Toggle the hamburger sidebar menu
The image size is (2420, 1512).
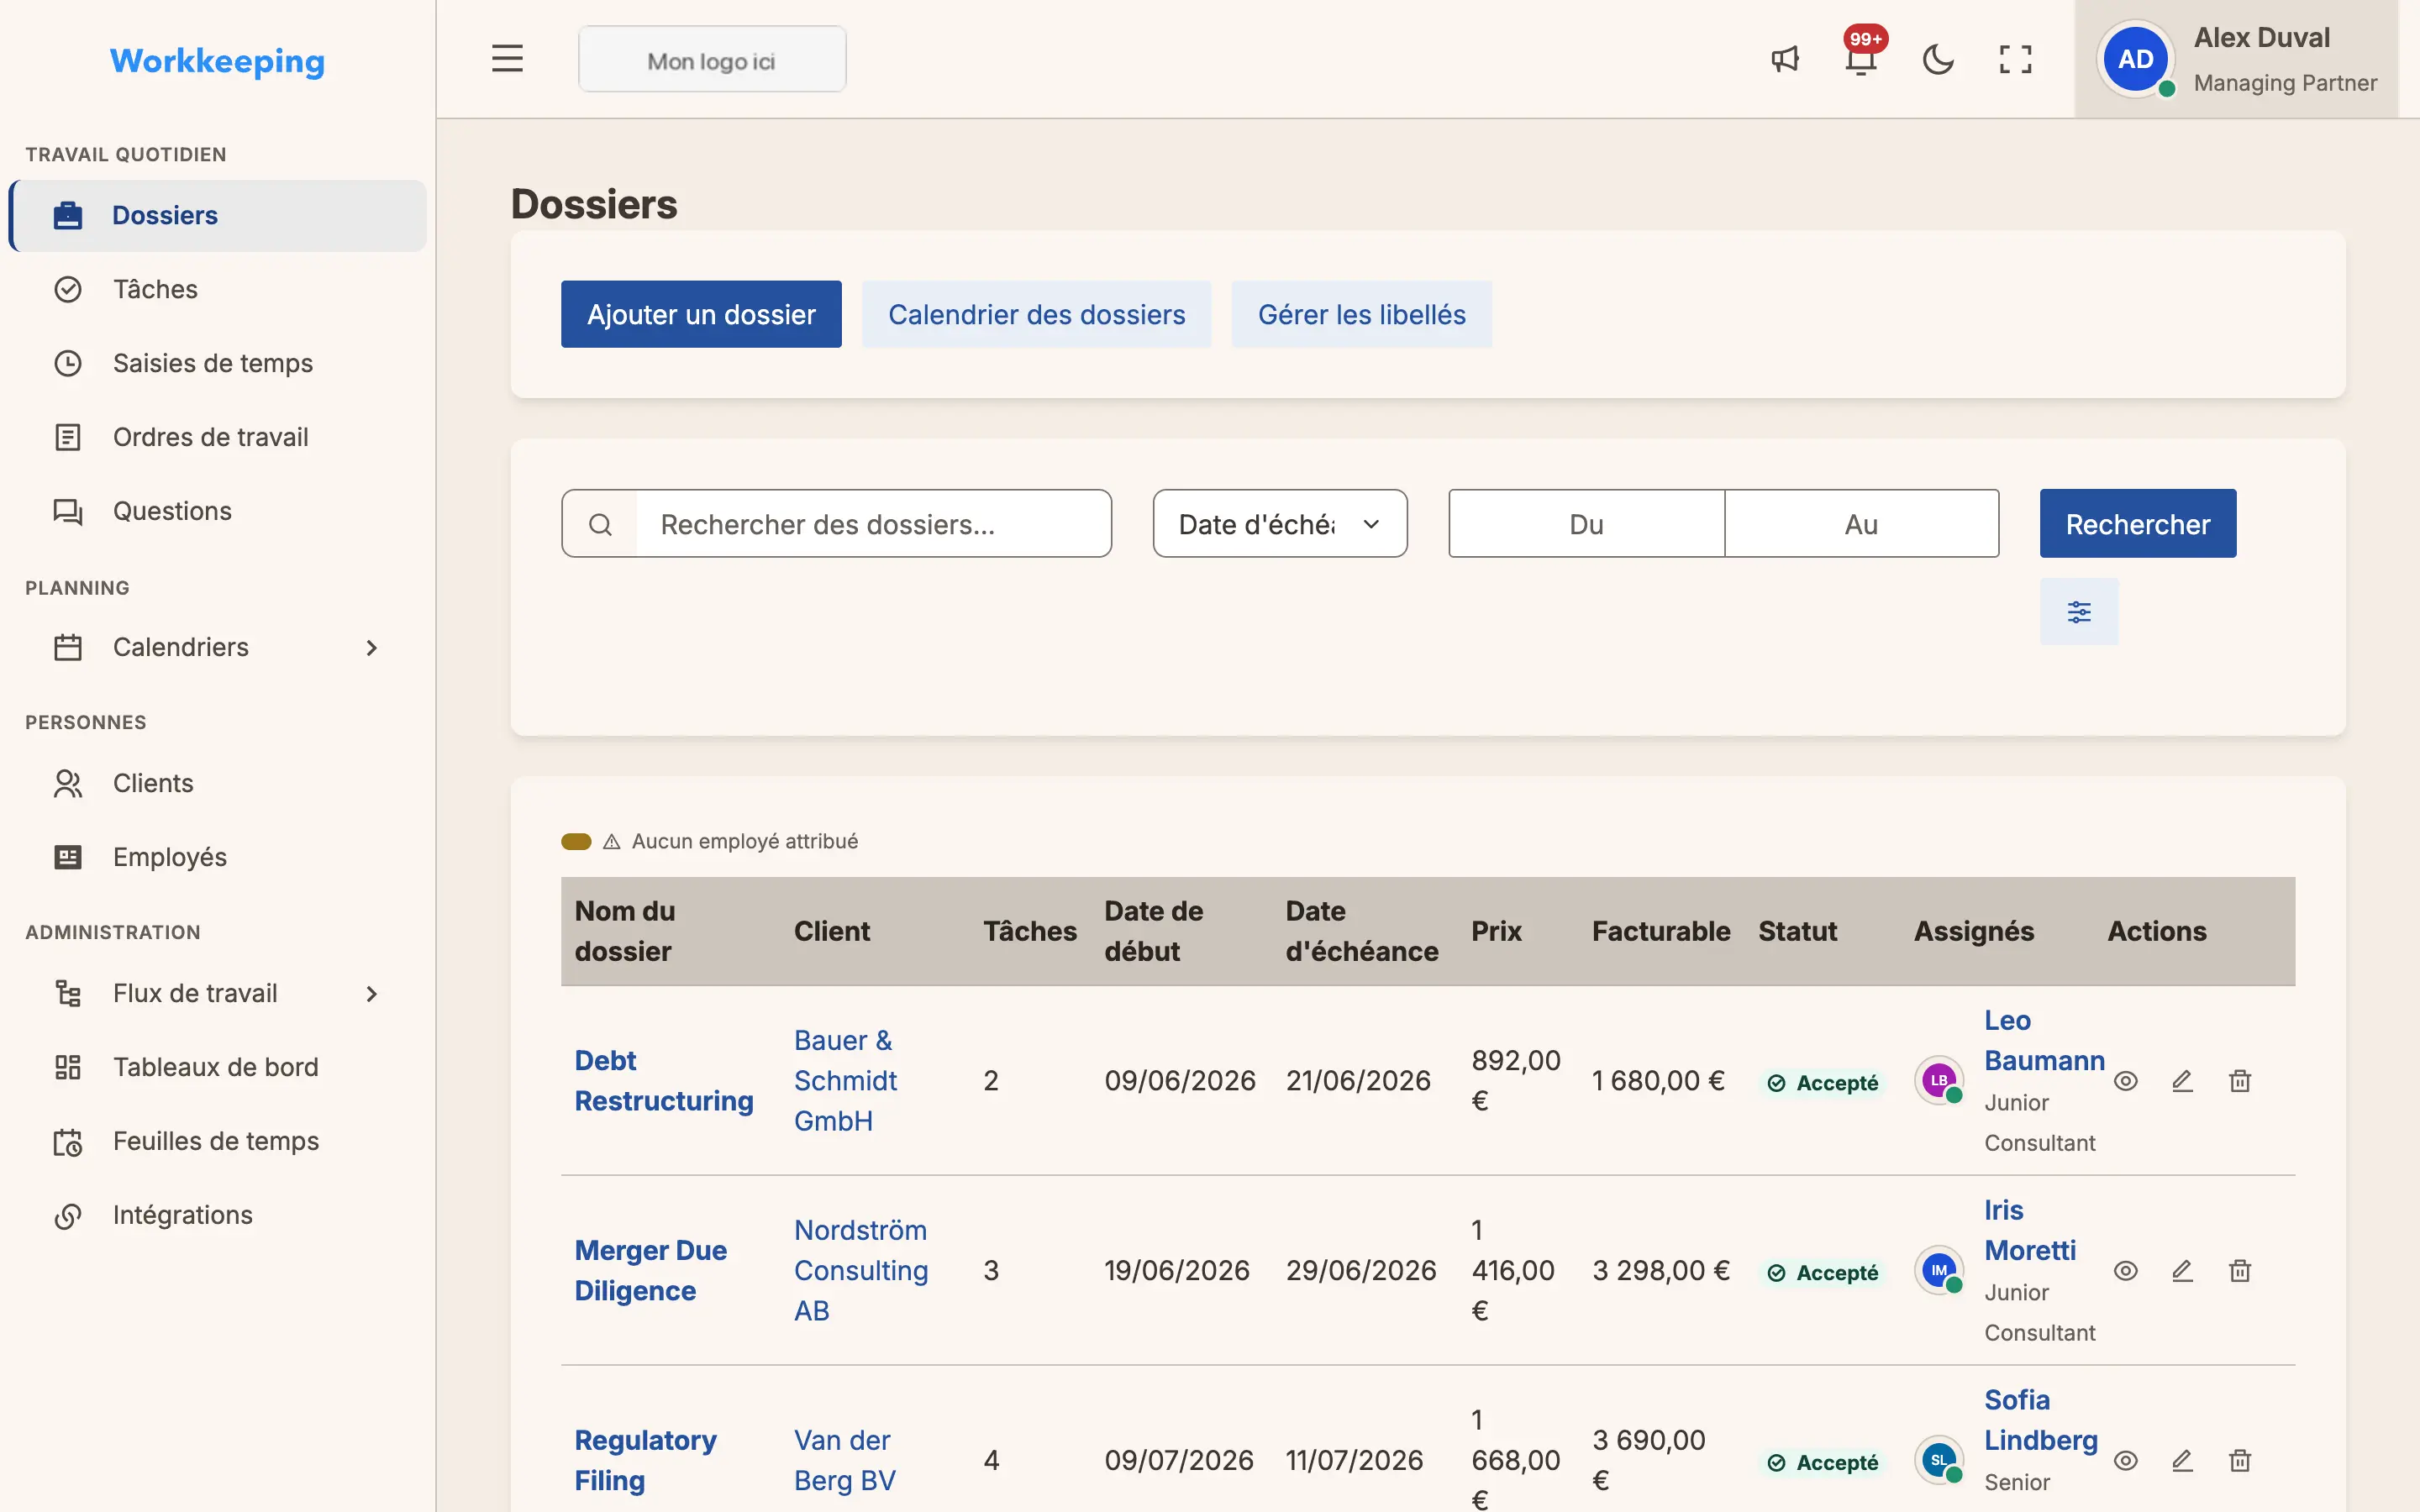pos(507,59)
